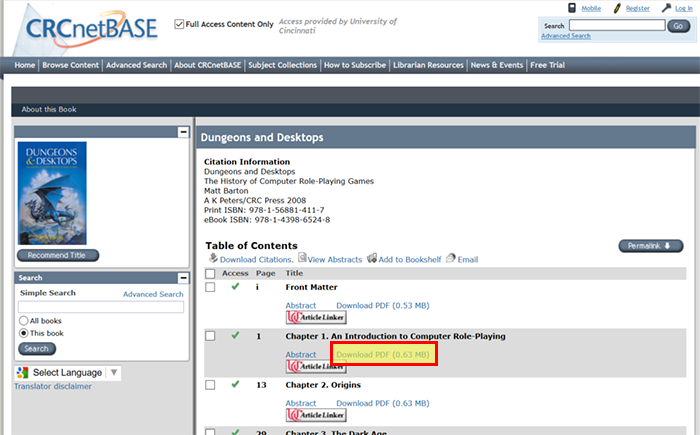700x435 pixels.
Task: Open Free Trial menu item
Action: point(548,65)
